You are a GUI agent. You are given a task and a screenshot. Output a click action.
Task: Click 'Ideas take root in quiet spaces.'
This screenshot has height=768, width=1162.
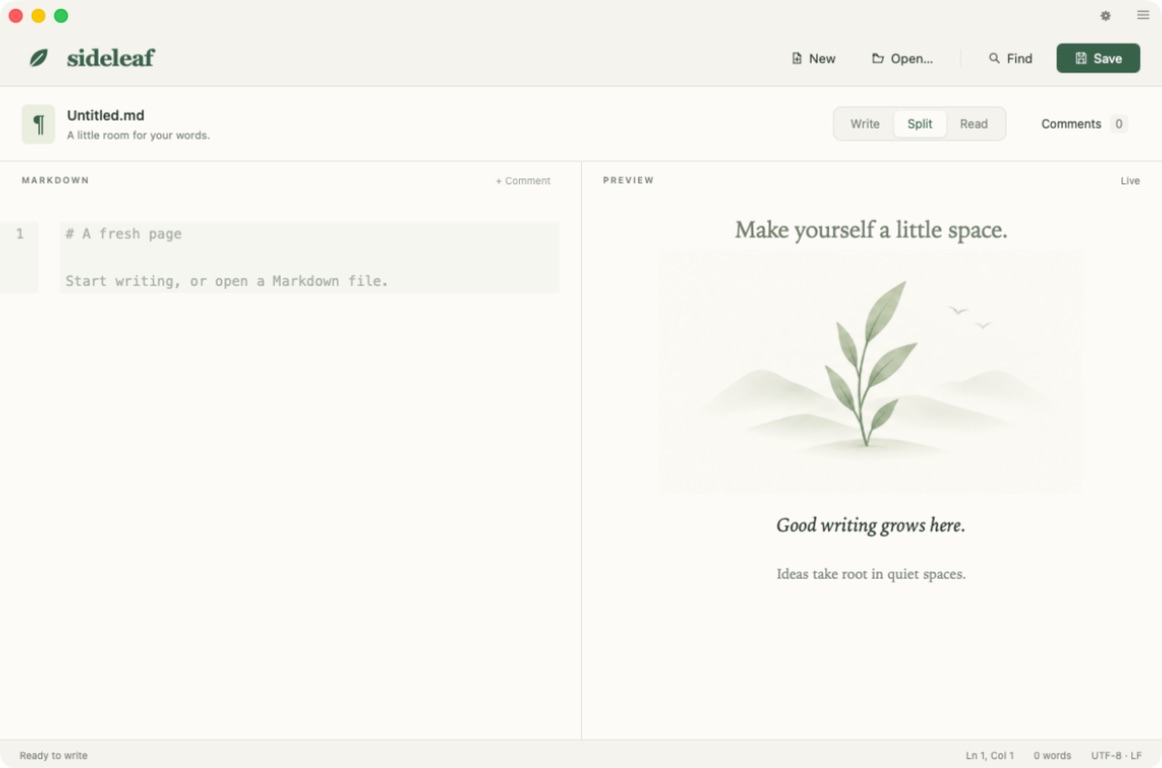(871, 574)
